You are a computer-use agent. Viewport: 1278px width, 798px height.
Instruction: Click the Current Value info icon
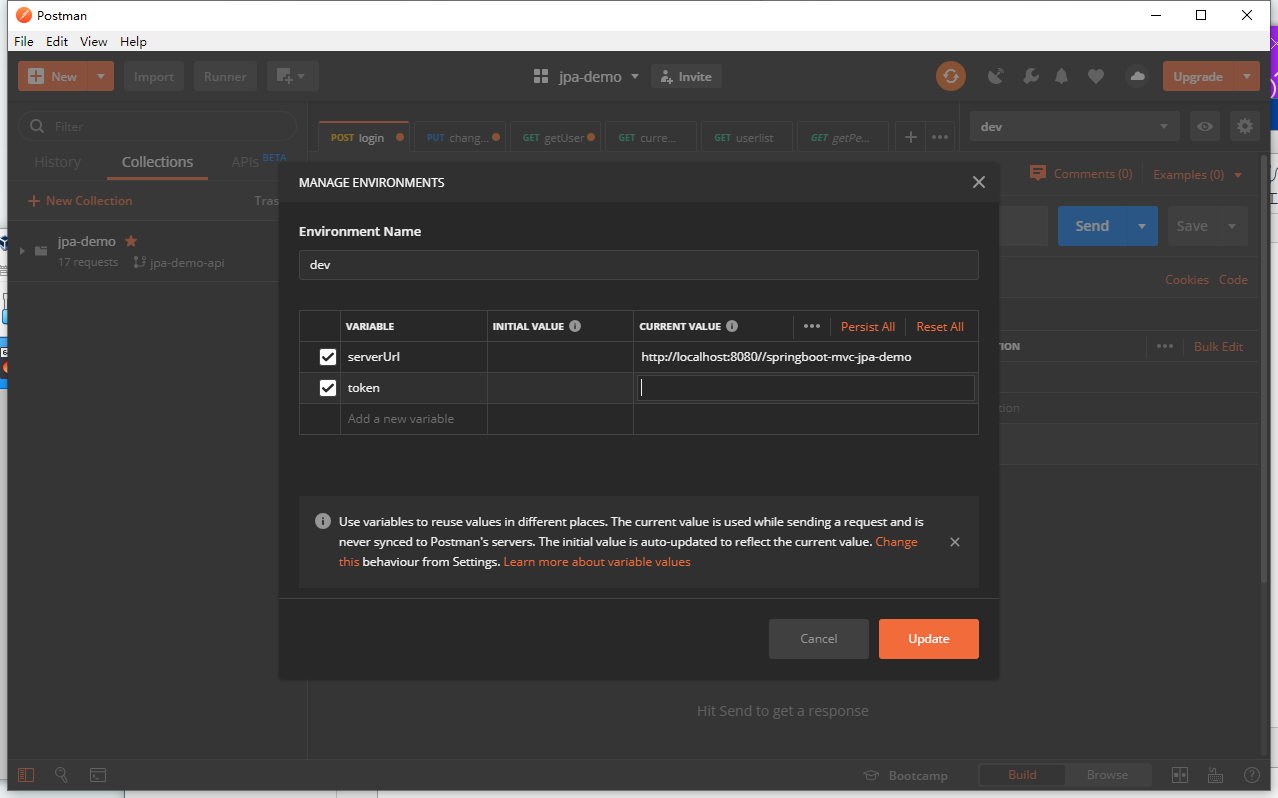[x=732, y=326]
